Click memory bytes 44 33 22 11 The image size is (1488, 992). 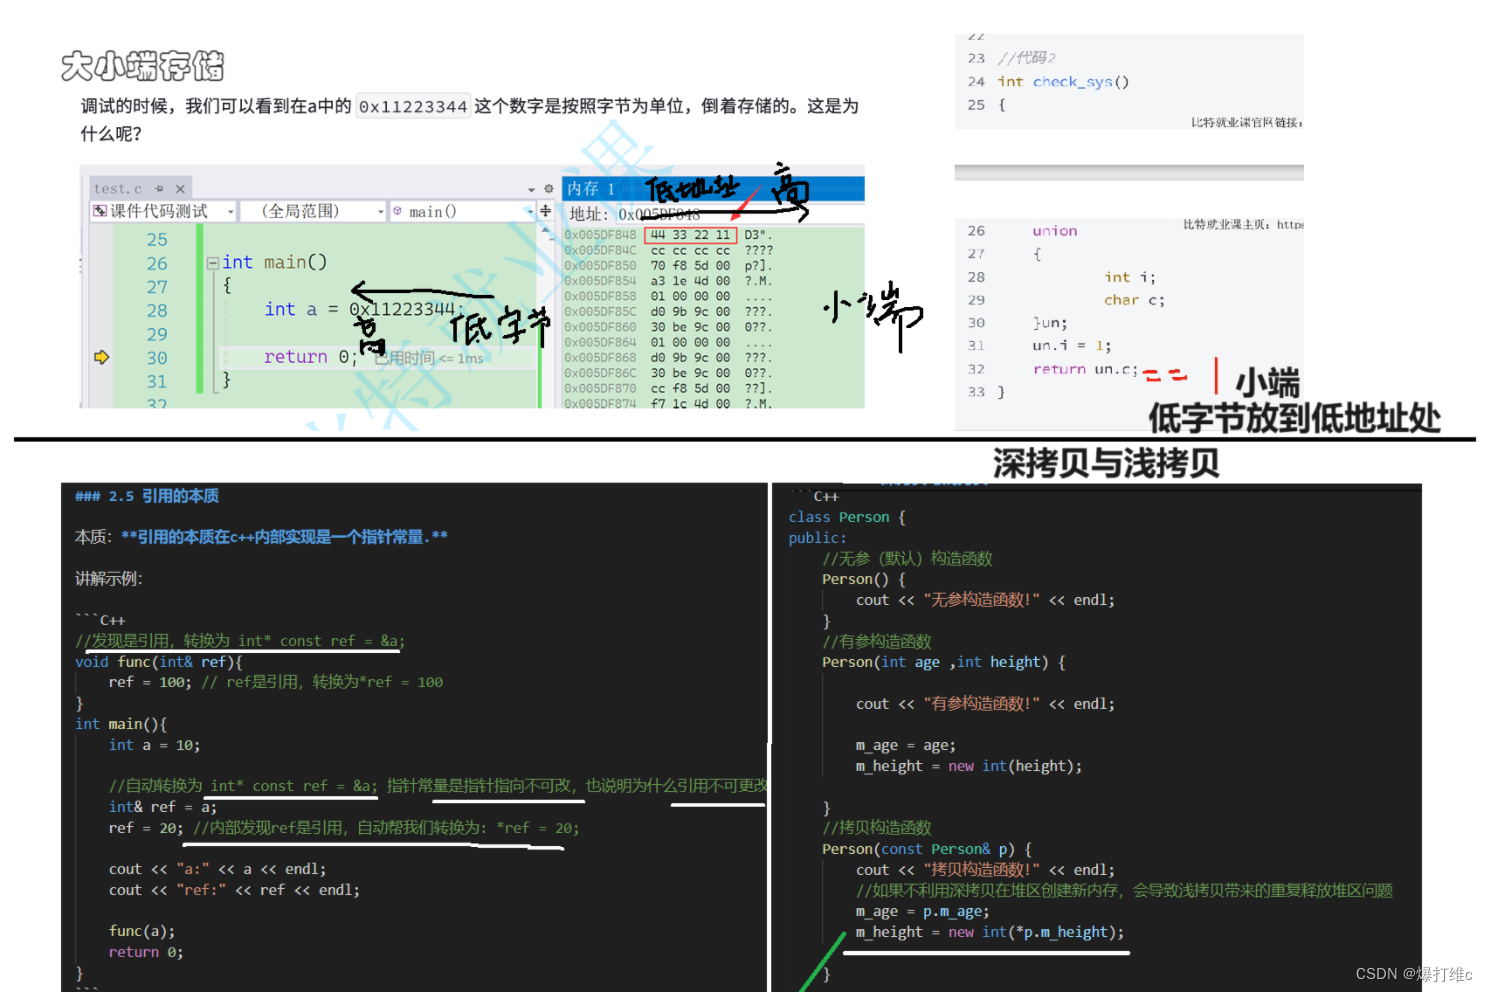click(690, 235)
